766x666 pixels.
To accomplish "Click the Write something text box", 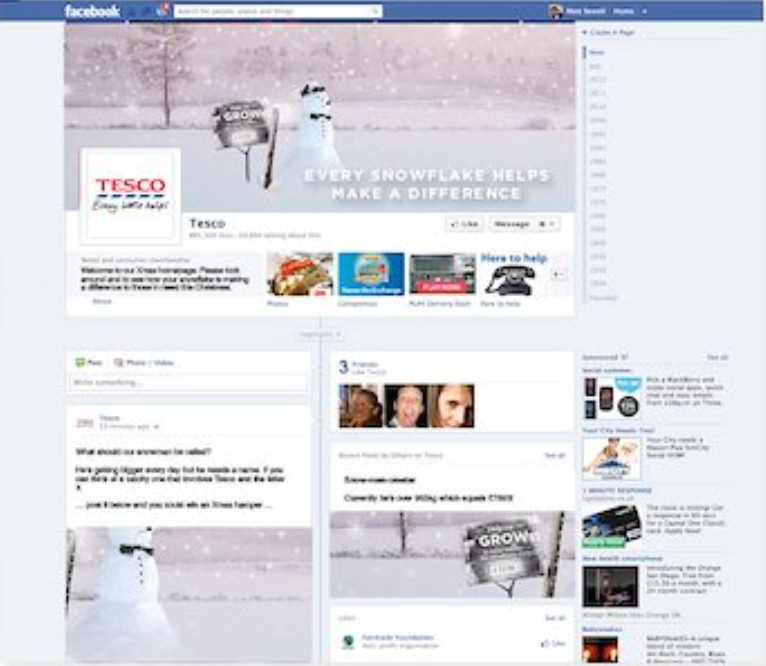I will [x=189, y=382].
